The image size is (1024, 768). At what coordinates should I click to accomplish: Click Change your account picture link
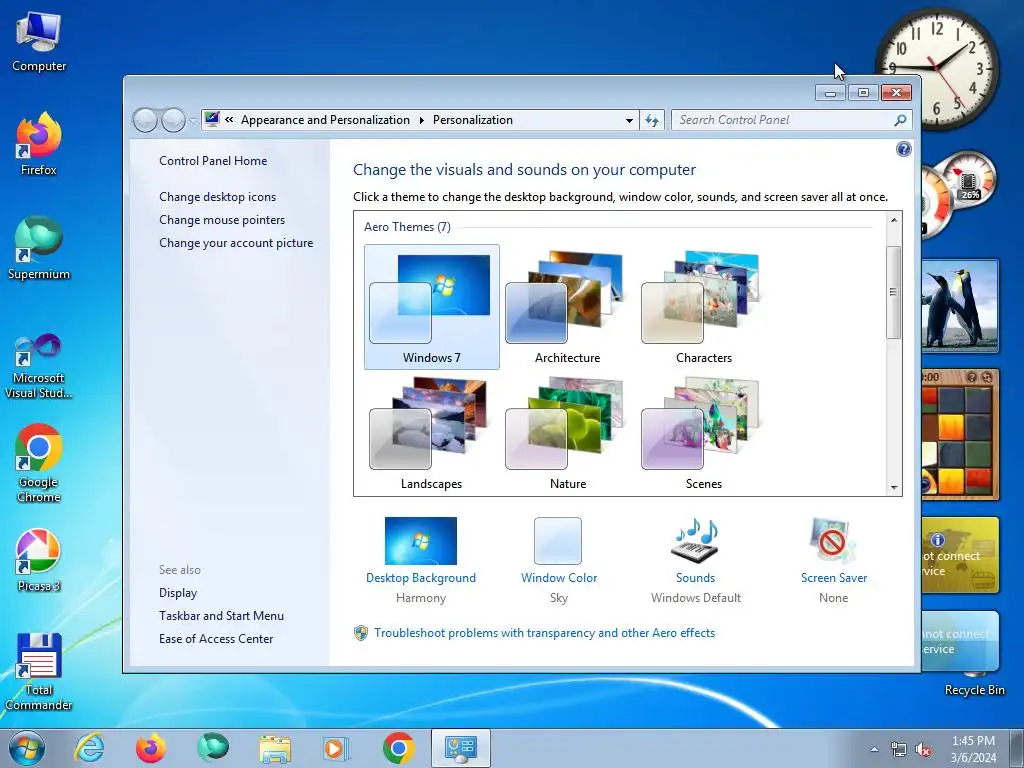pos(236,243)
